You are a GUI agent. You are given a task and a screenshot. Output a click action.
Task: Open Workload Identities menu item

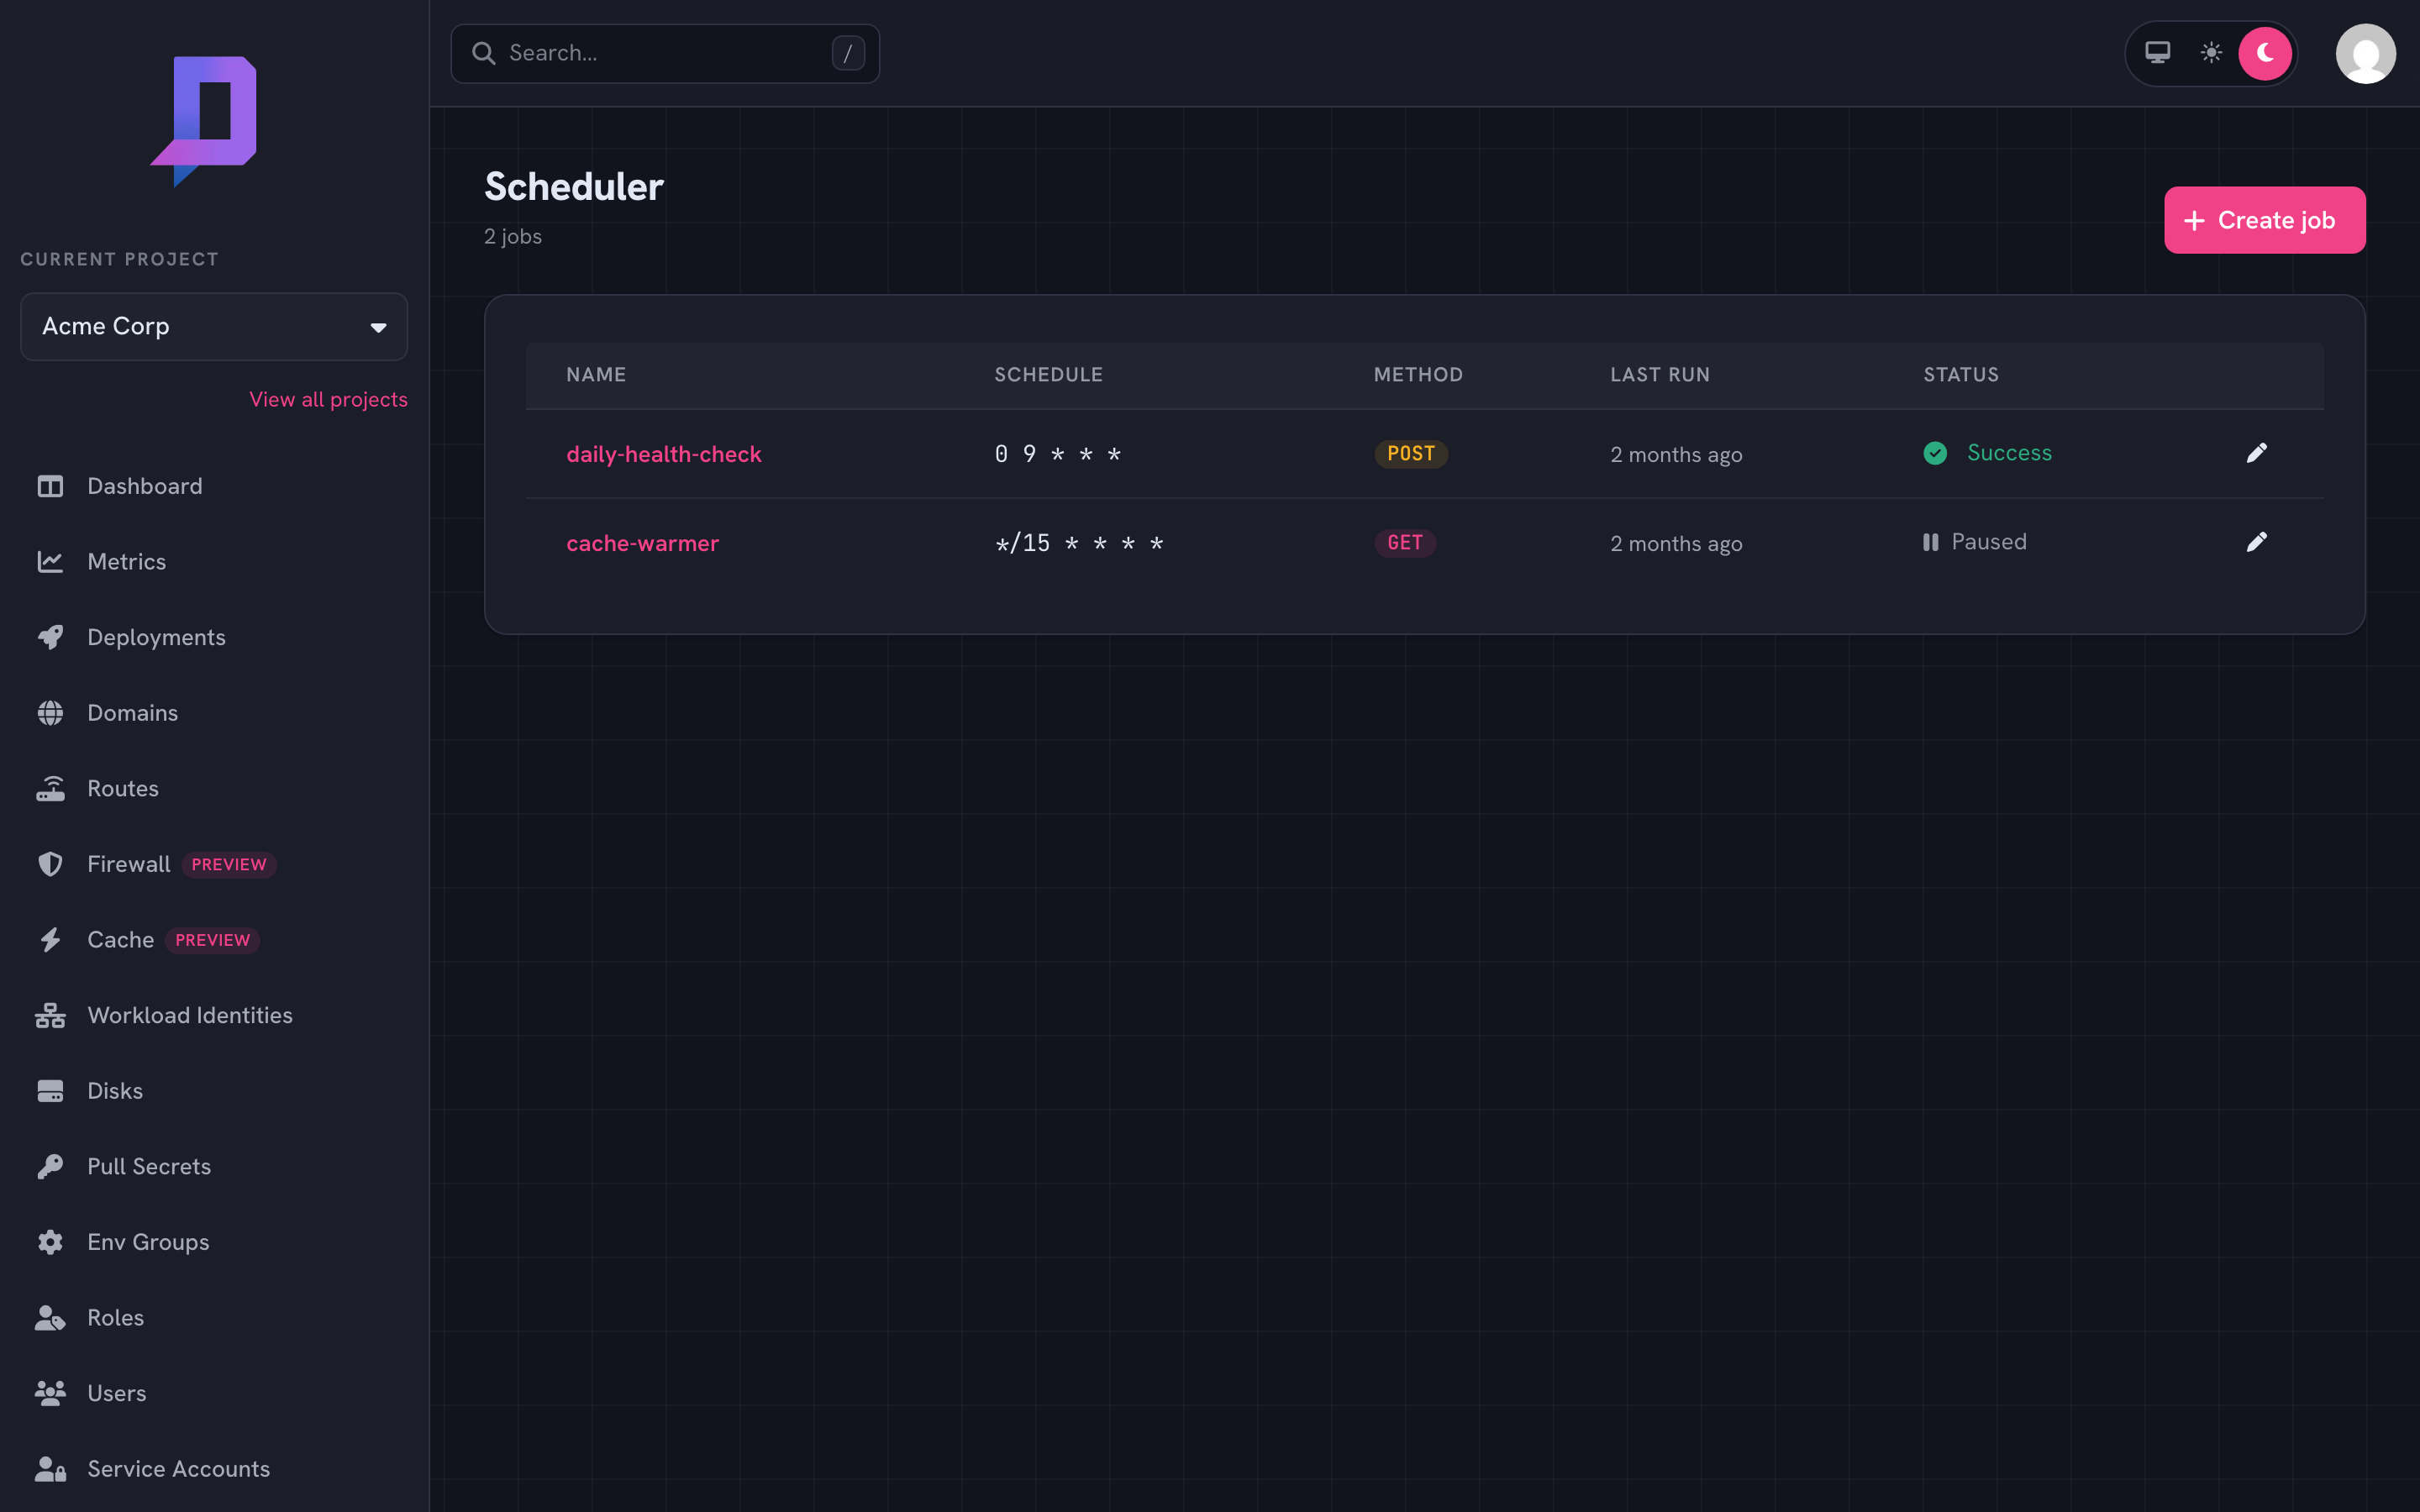pos(190,1016)
